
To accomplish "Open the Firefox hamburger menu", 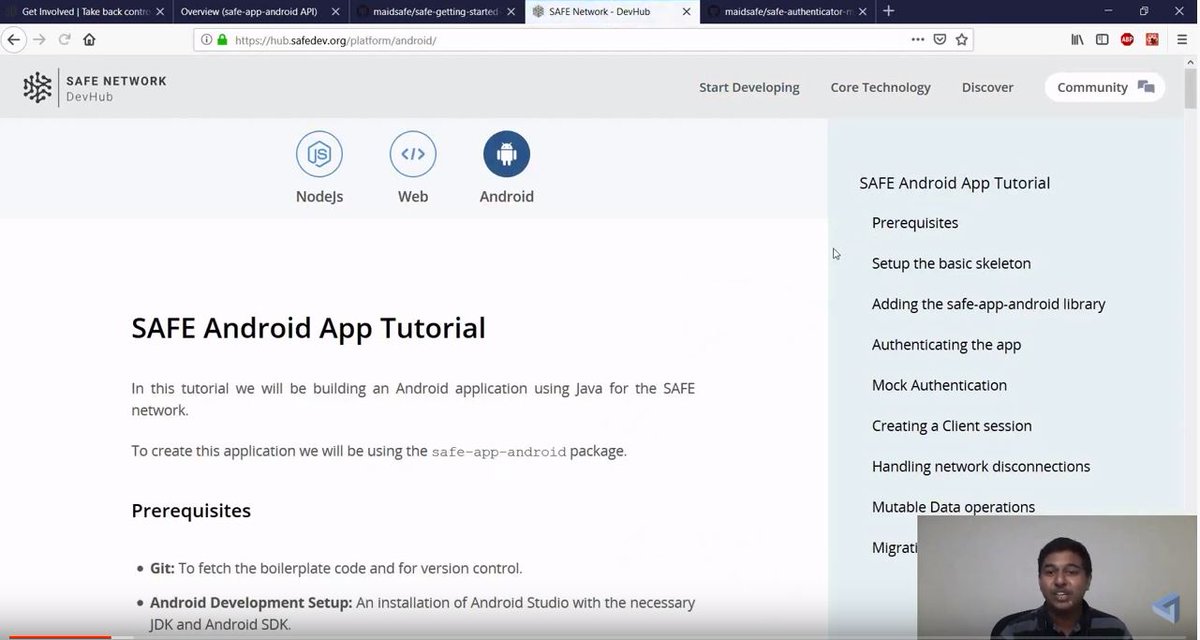I will [x=1181, y=39].
